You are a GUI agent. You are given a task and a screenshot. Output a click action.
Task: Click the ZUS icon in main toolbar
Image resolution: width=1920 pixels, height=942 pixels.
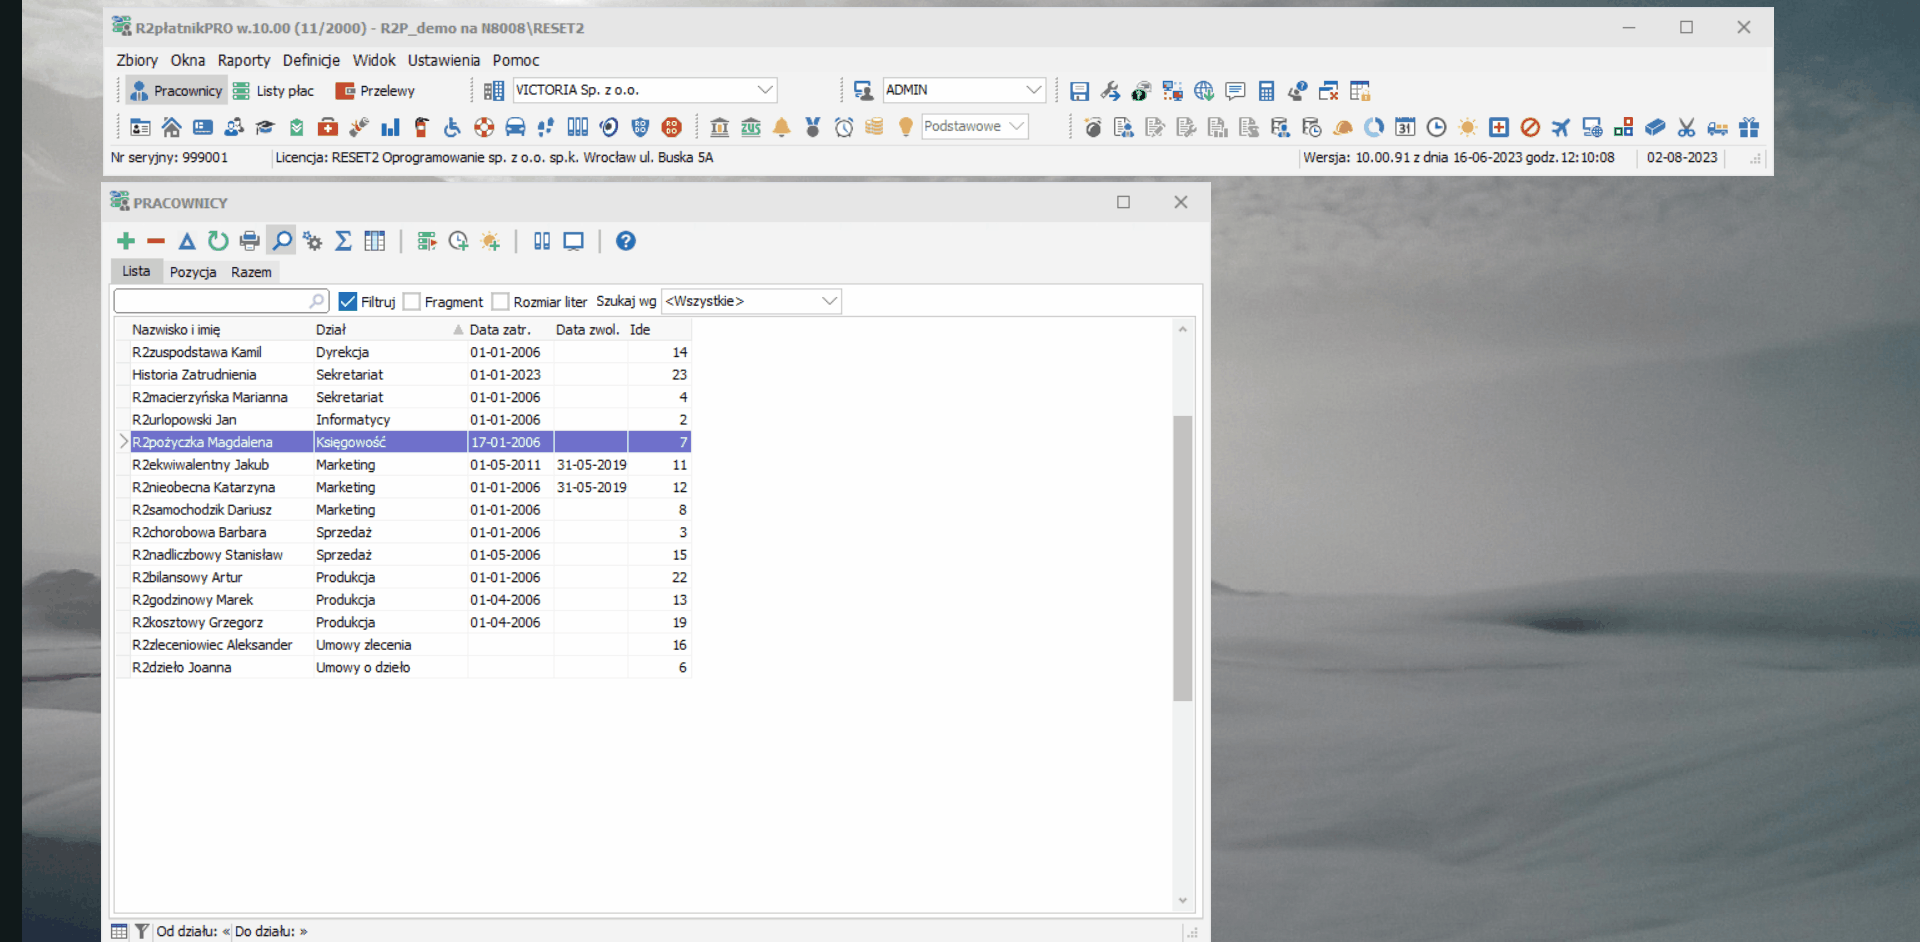[x=751, y=127]
